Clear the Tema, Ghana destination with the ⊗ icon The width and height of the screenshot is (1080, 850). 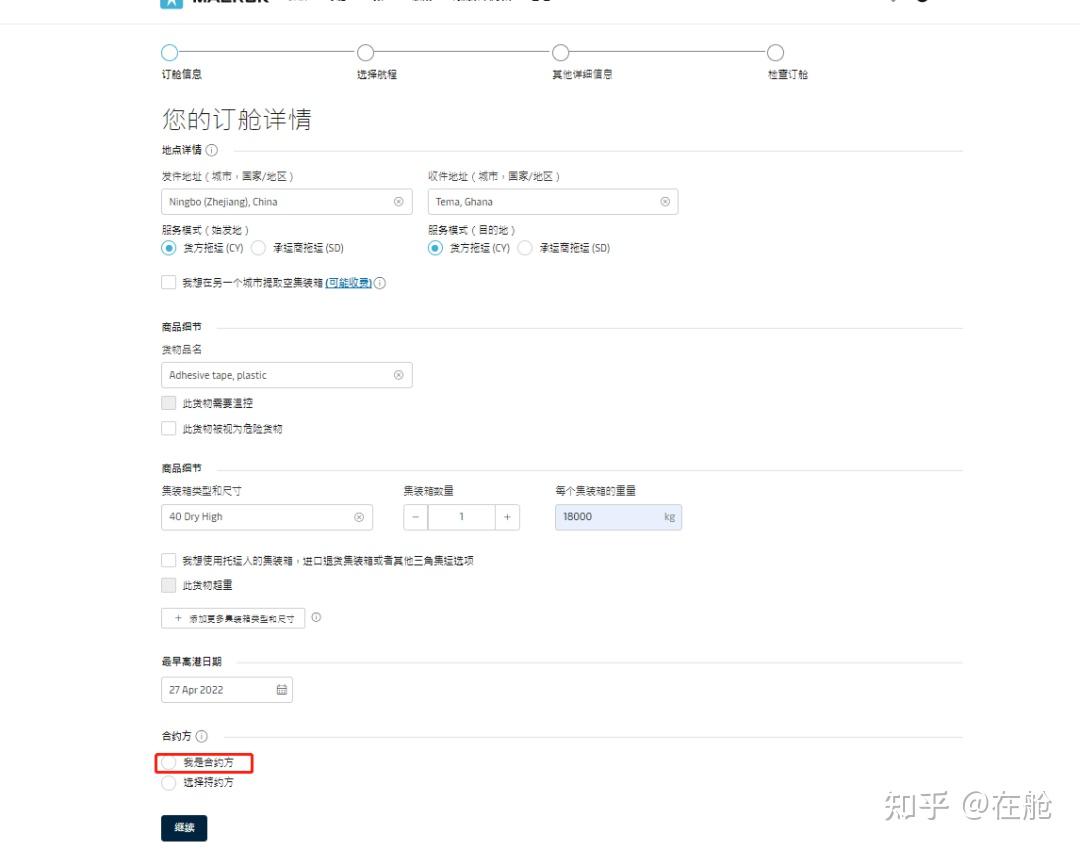pos(665,201)
